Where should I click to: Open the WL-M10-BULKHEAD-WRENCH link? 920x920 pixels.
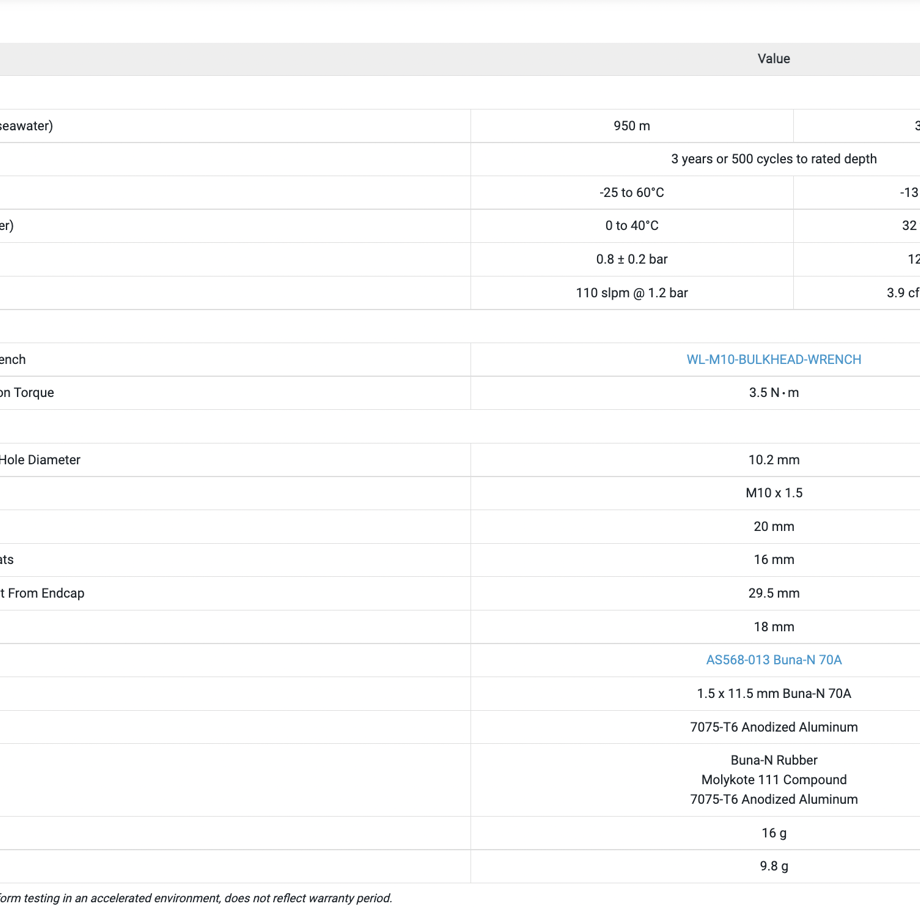click(x=773, y=360)
